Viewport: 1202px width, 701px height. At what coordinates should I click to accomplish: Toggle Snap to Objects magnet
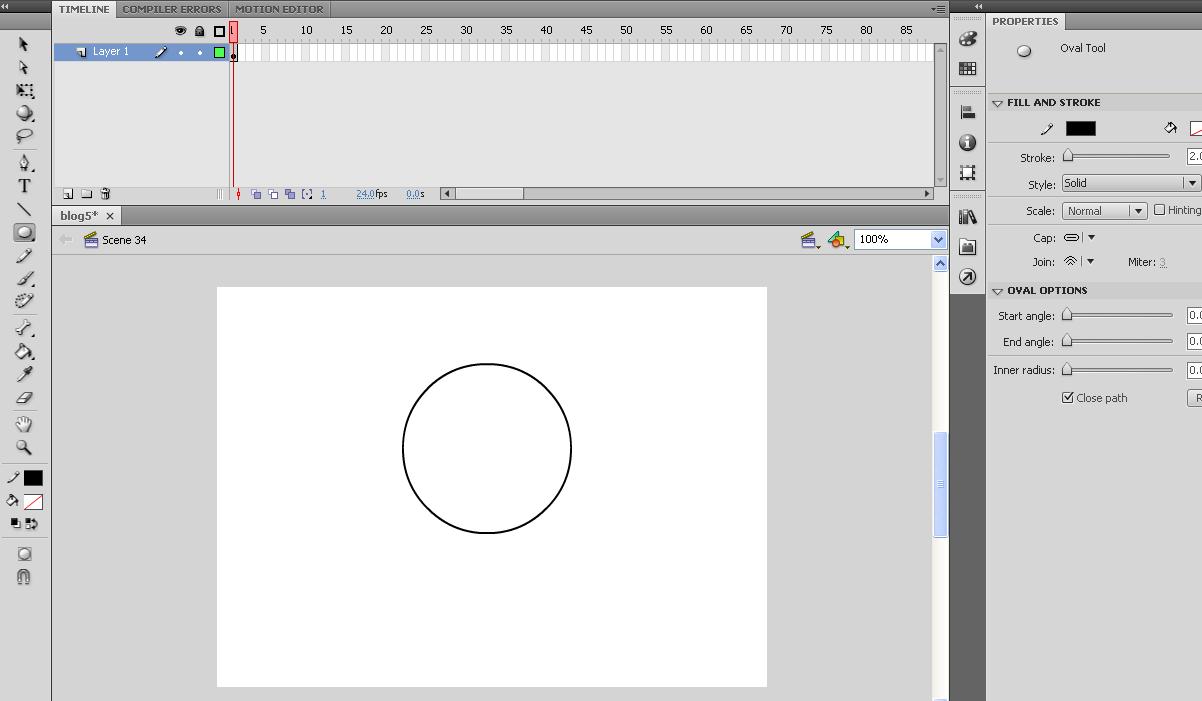pyautogui.click(x=24, y=577)
